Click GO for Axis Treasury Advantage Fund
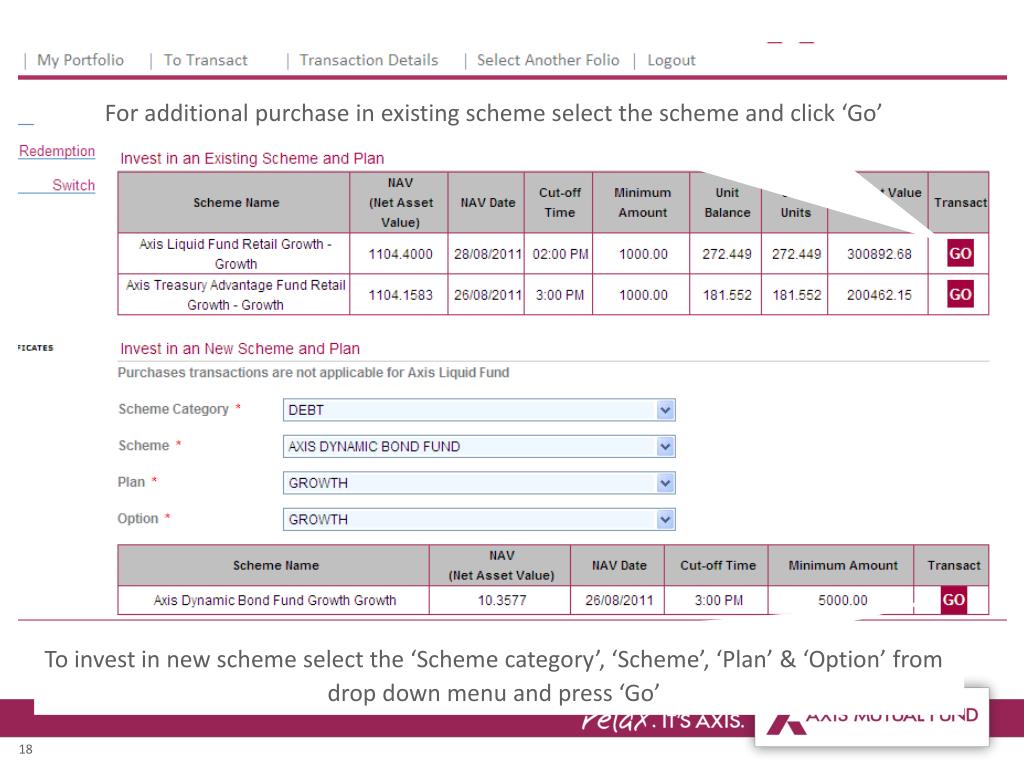The height and width of the screenshot is (768, 1024). (960, 295)
